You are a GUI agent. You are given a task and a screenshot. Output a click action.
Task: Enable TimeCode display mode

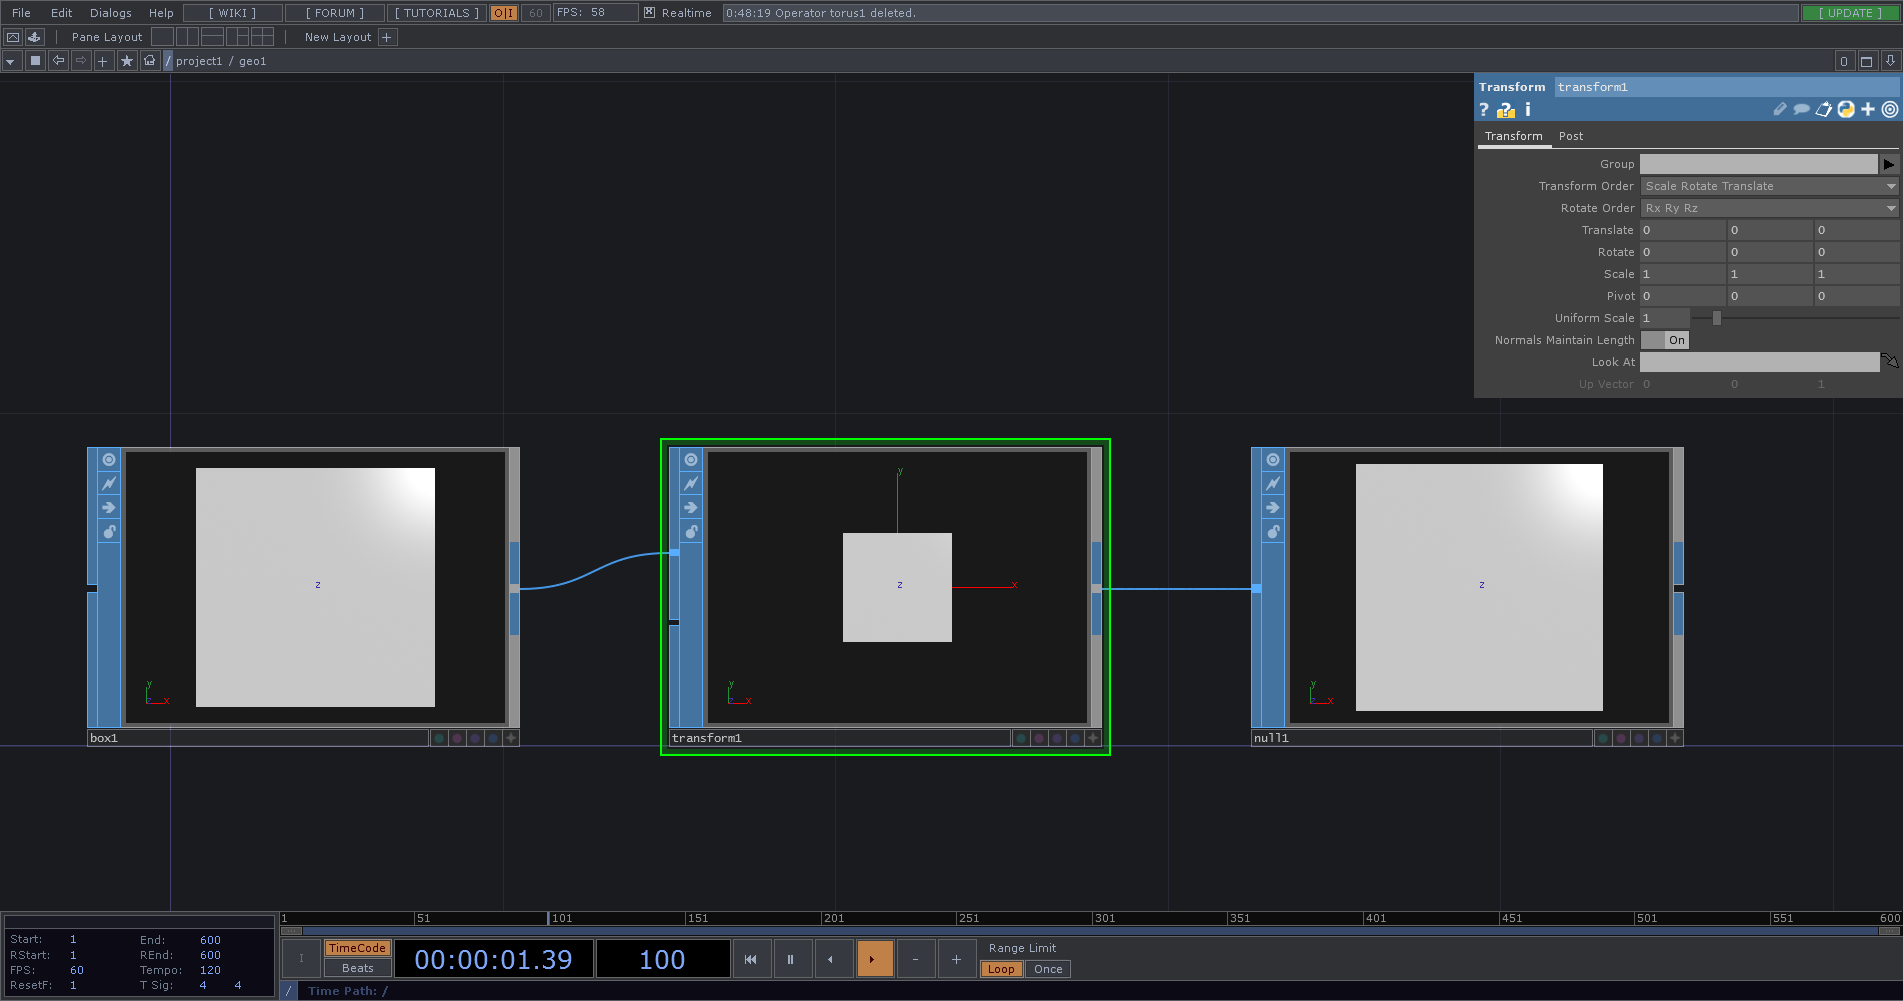pyautogui.click(x=357, y=948)
